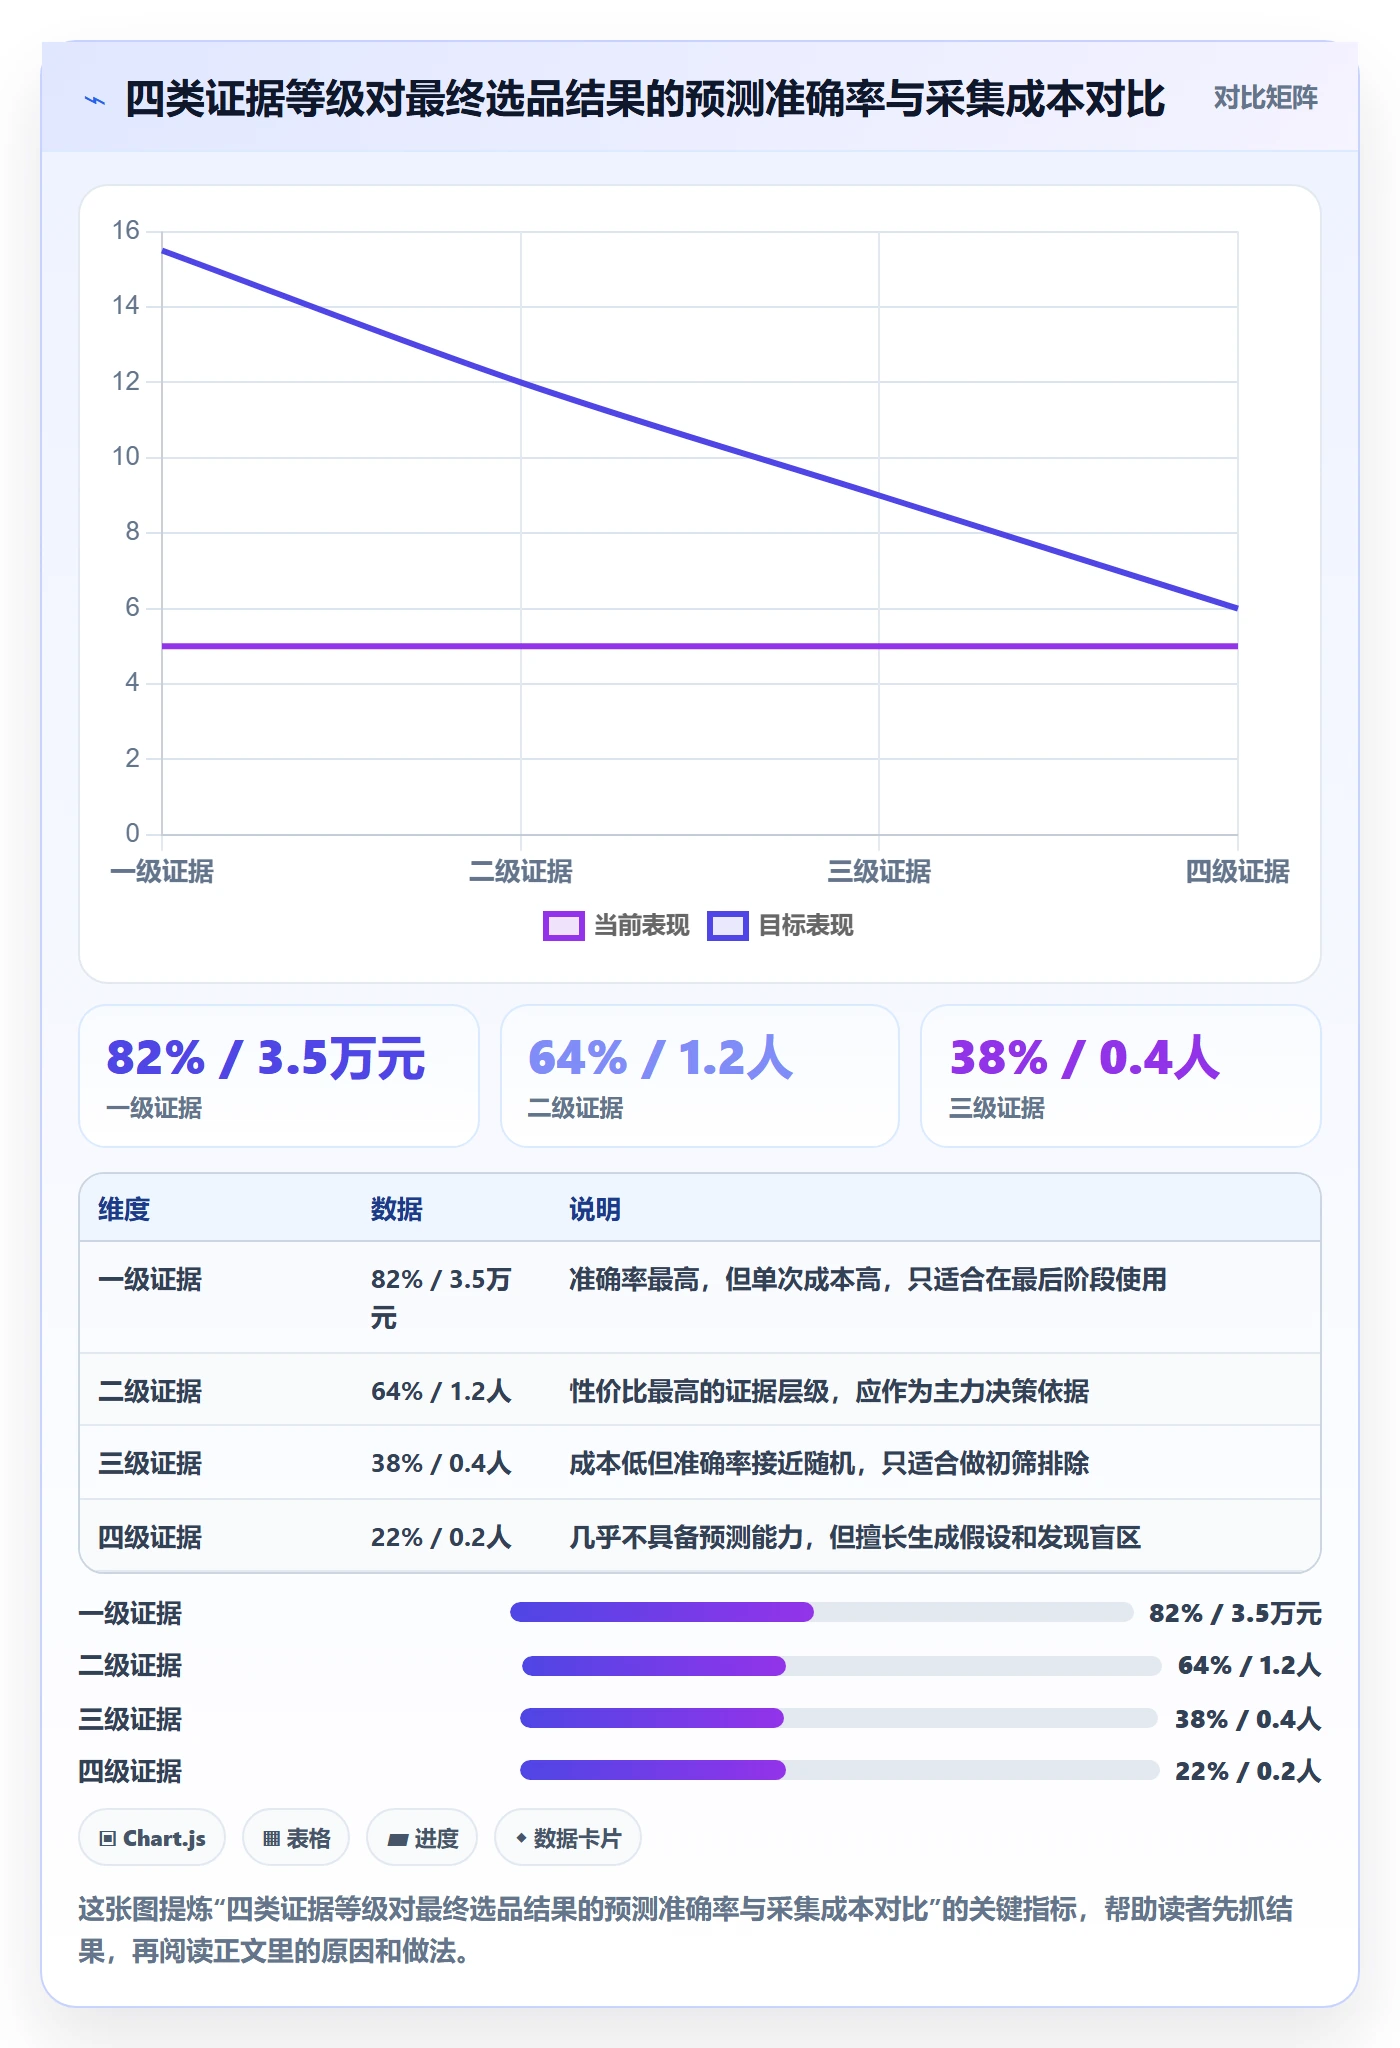Click the 二级证据 progress bar

(841, 1666)
